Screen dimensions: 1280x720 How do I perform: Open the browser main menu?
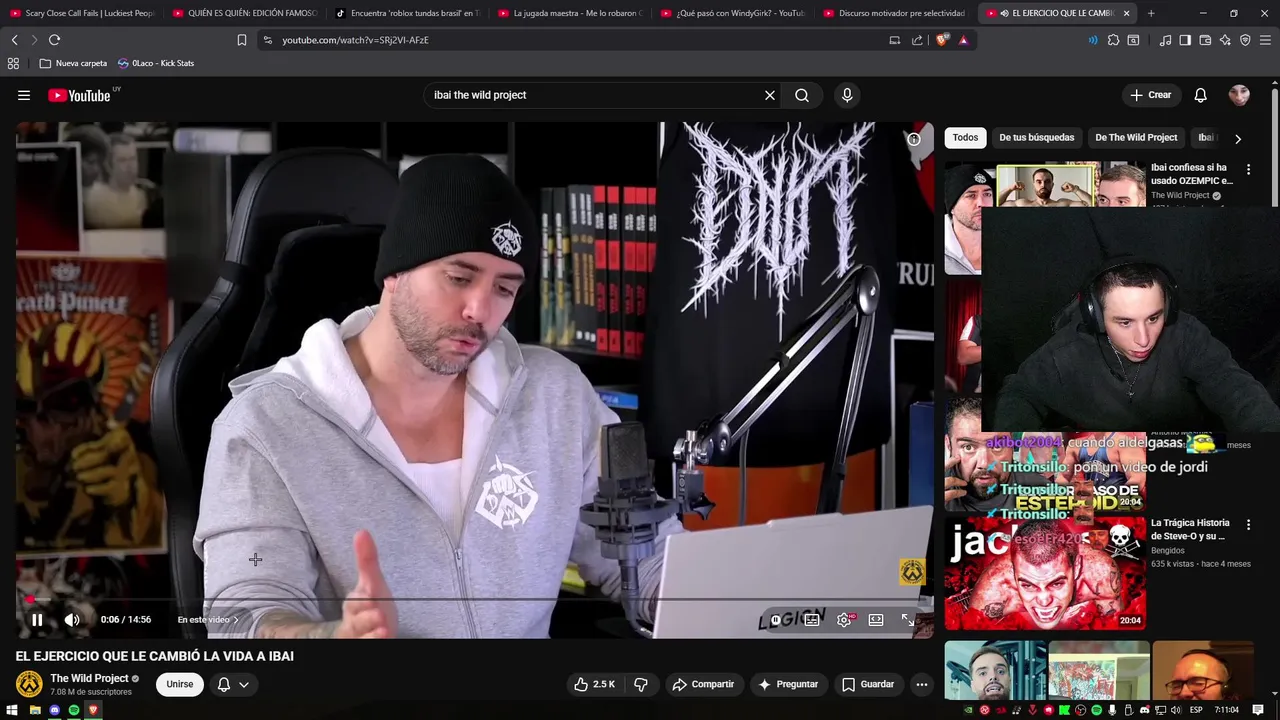click(1265, 40)
